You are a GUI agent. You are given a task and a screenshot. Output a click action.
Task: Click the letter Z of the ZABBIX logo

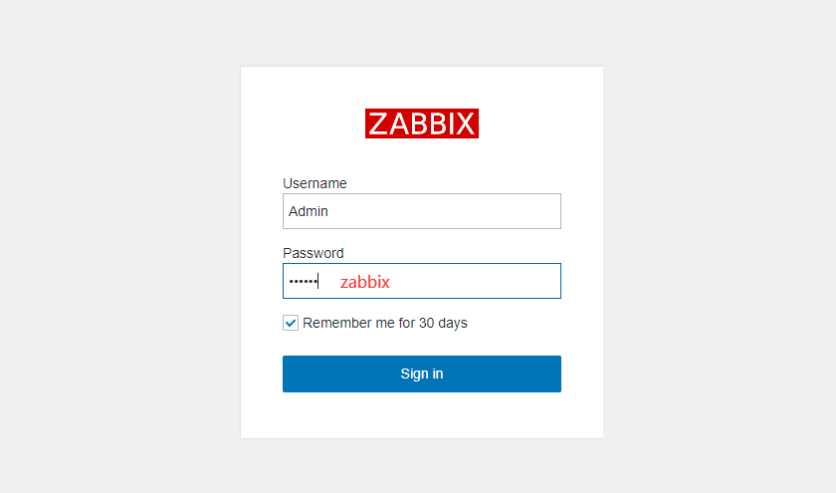click(x=378, y=124)
